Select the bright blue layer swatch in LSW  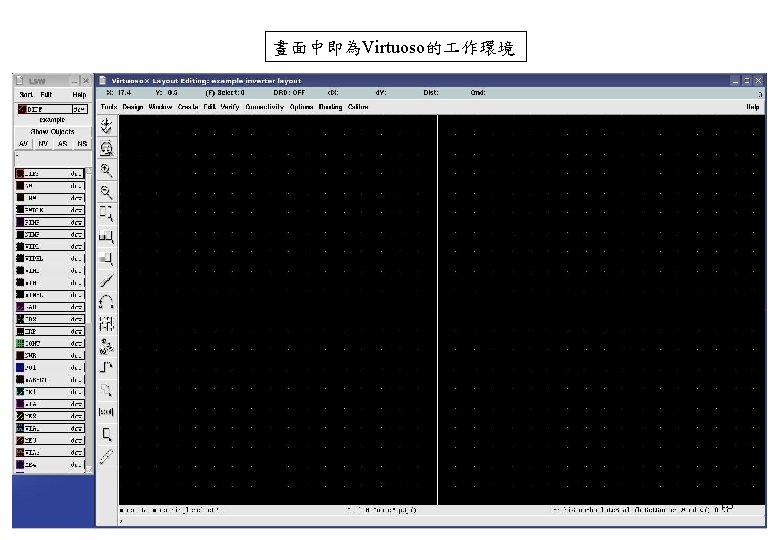(x=20, y=367)
